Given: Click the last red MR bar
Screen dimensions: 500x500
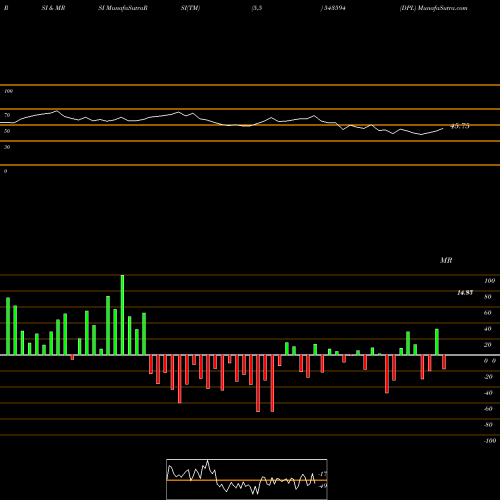Looking at the screenshot, I should (x=444, y=362).
